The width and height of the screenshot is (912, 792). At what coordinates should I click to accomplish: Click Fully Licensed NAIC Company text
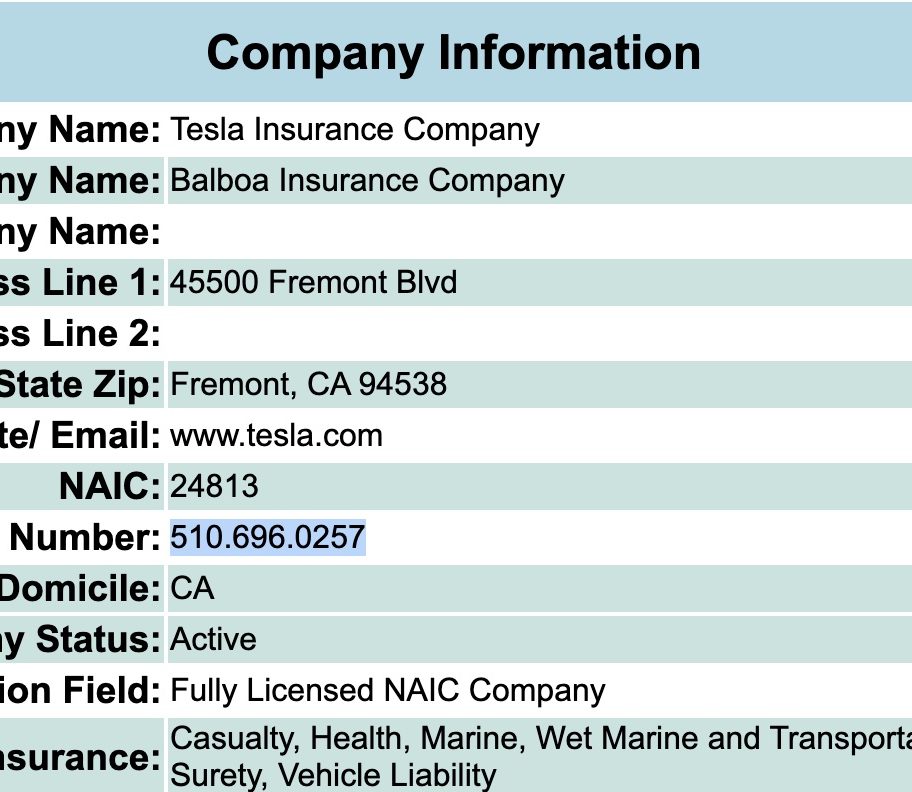point(388,691)
